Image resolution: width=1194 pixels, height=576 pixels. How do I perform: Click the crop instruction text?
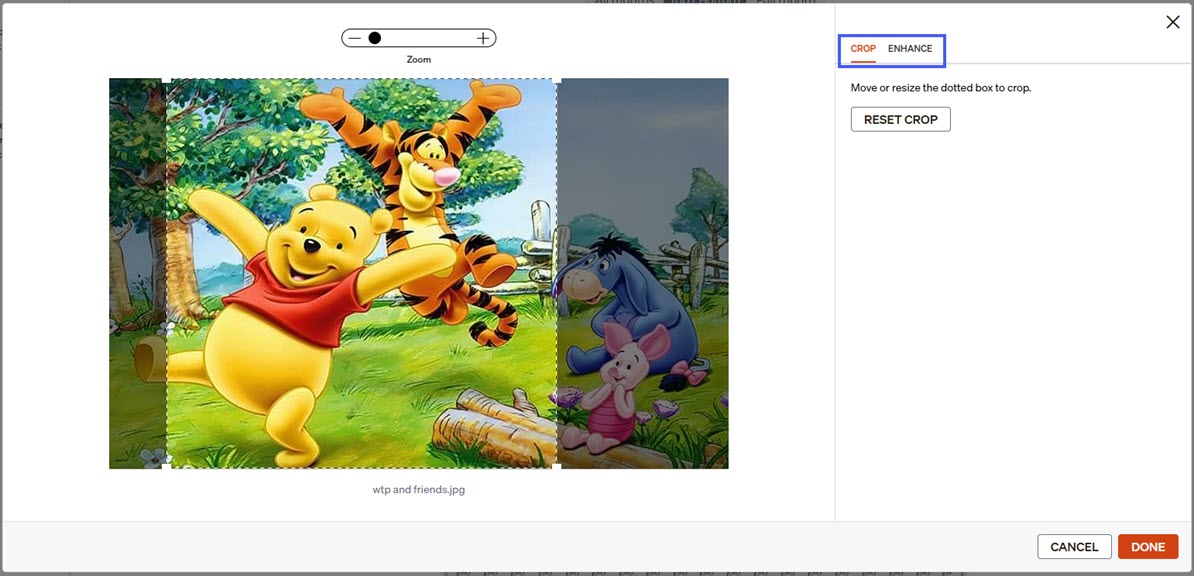click(941, 88)
